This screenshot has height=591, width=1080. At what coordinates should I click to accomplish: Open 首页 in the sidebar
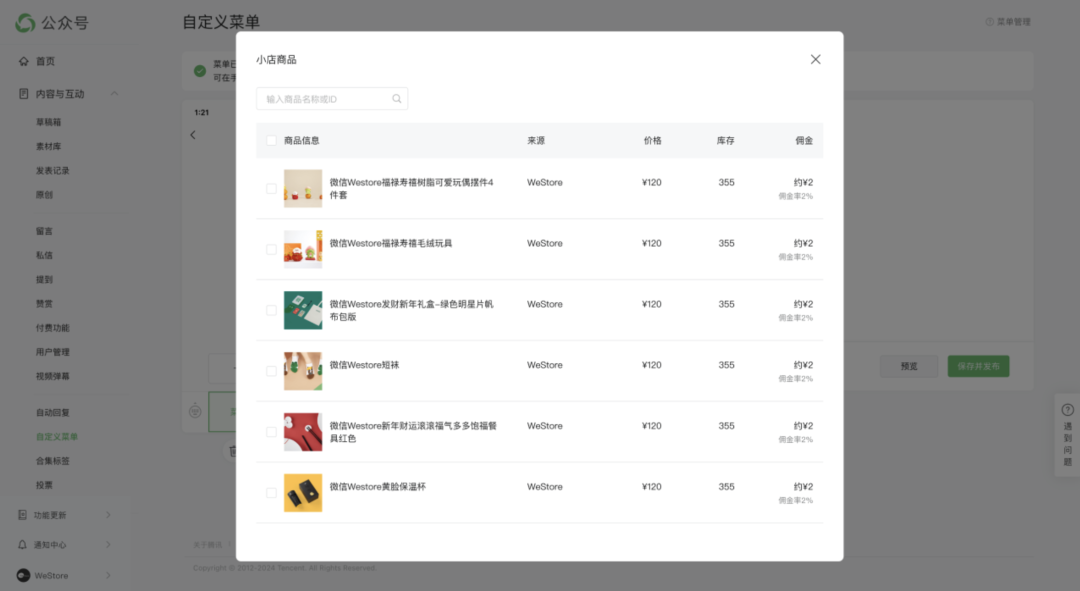(45, 61)
